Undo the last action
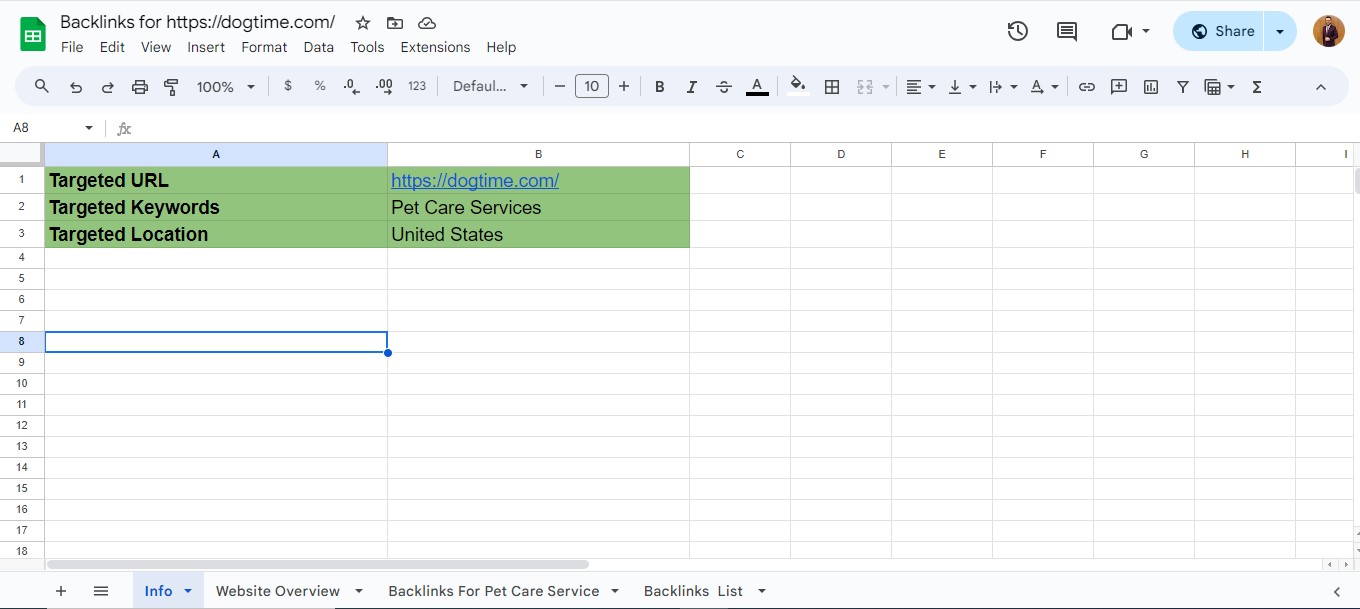The width and height of the screenshot is (1360, 609). coord(76,87)
